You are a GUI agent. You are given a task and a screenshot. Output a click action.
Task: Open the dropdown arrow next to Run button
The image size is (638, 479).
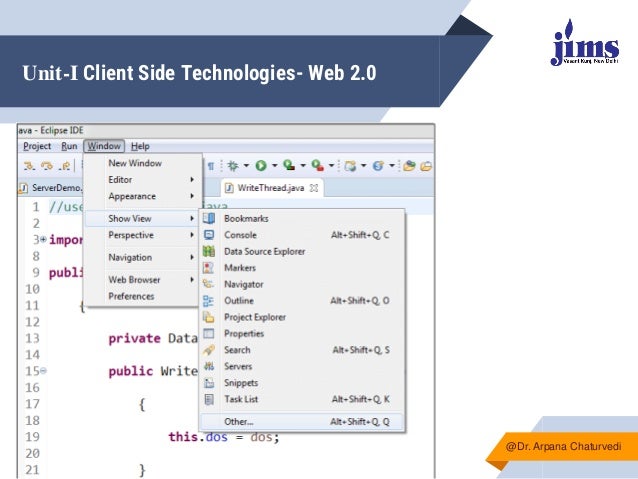pos(274,166)
